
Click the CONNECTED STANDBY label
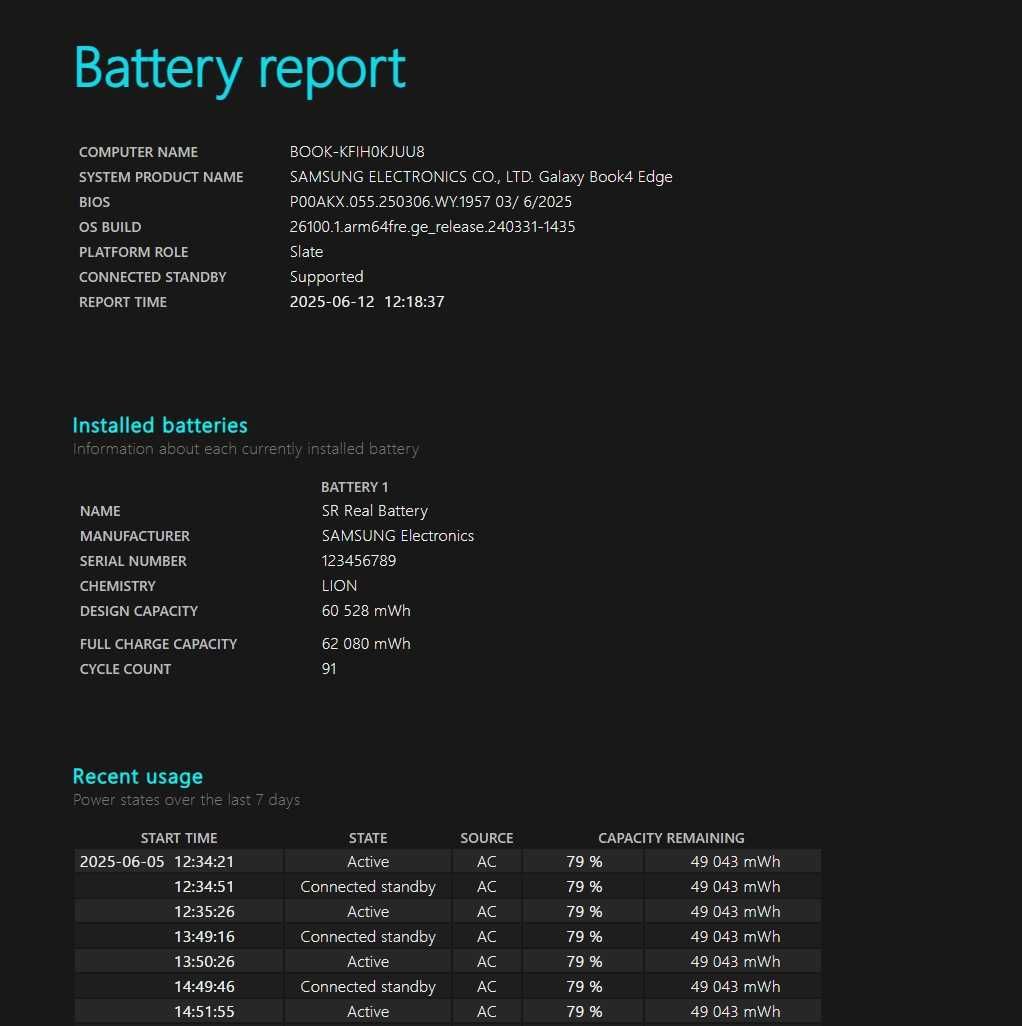(152, 277)
